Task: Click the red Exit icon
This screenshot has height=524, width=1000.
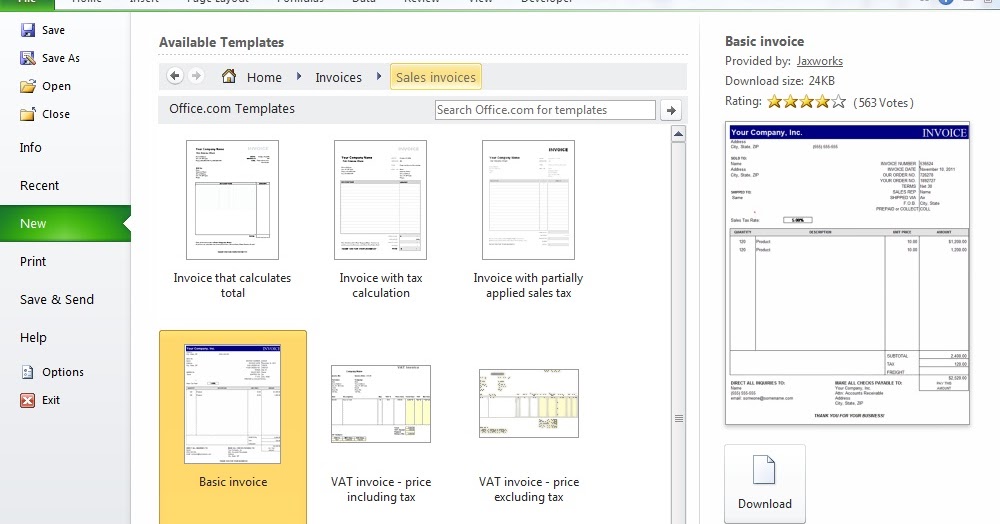Action: [27, 400]
